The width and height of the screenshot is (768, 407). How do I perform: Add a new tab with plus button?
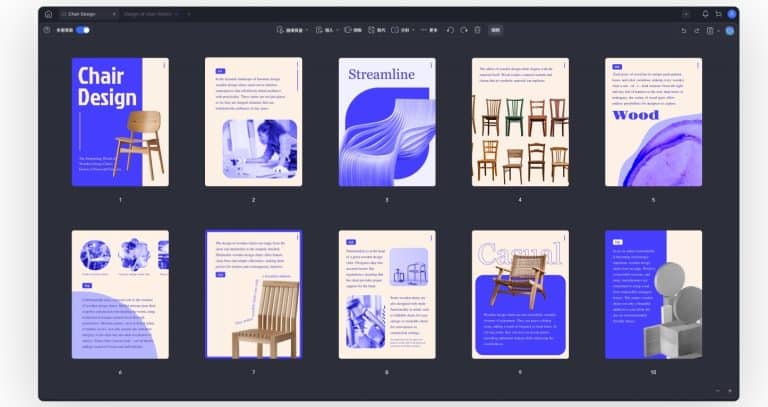[x=188, y=14]
